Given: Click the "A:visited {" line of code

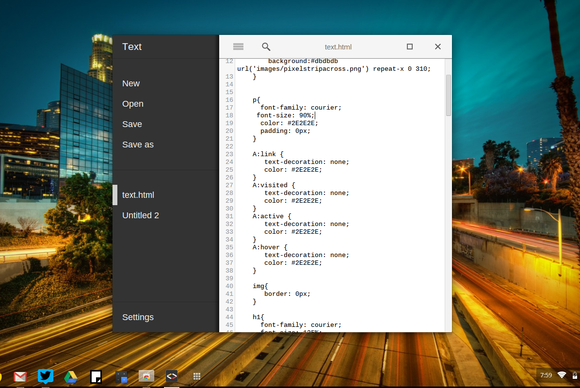Looking at the screenshot, I should pyautogui.click(x=274, y=185).
